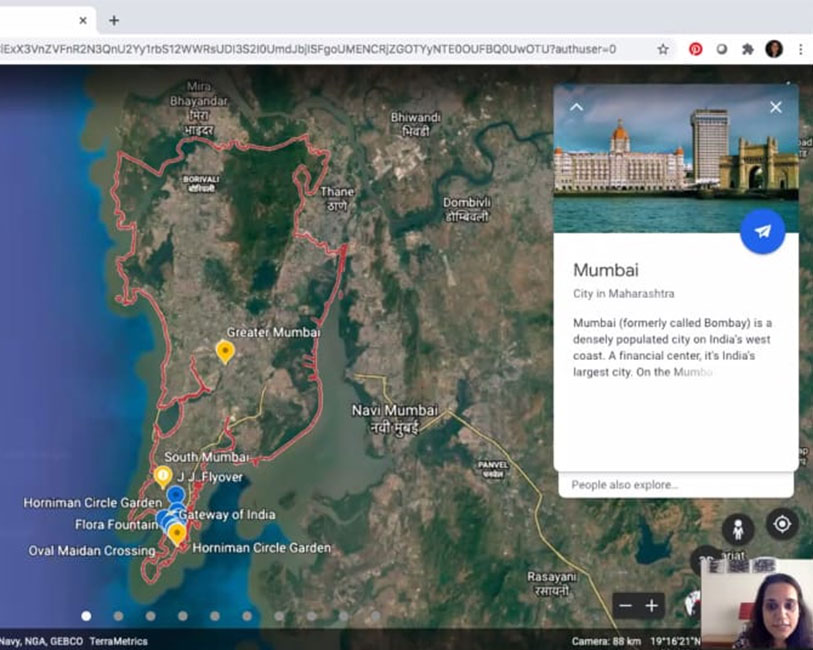Go to the fifth slide dot
The height and width of the screenshot is (650, 813).
[x=215, y=616]
